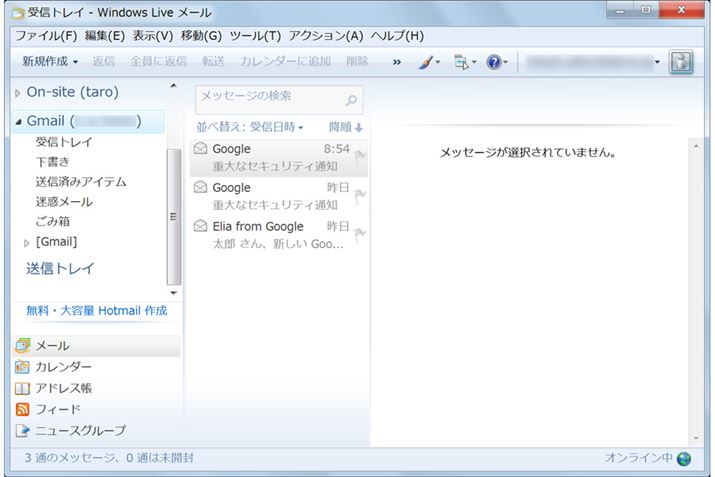Click envelope icon of Elia from Google message
Image resolution: width=715 pixels, height=477 pixels.
(200, 226)
